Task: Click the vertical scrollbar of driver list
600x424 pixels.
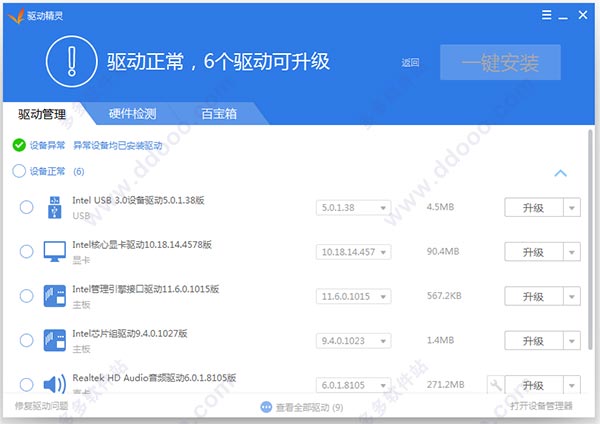Action: (x=590, y=239)
